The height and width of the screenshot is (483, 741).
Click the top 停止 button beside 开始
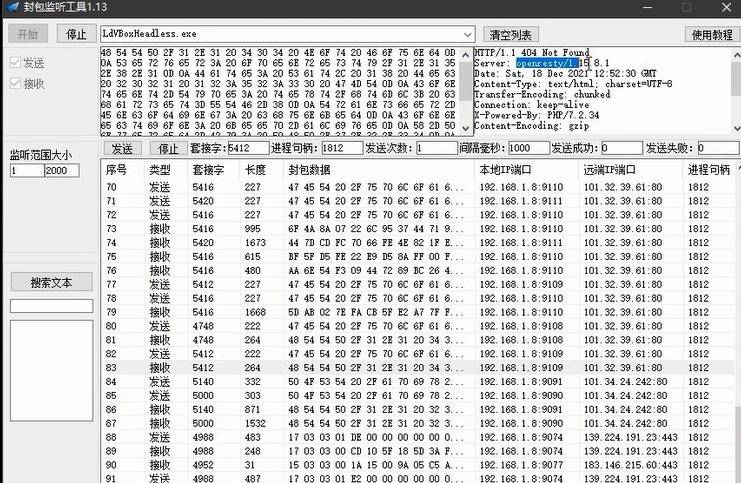[77, 34]
